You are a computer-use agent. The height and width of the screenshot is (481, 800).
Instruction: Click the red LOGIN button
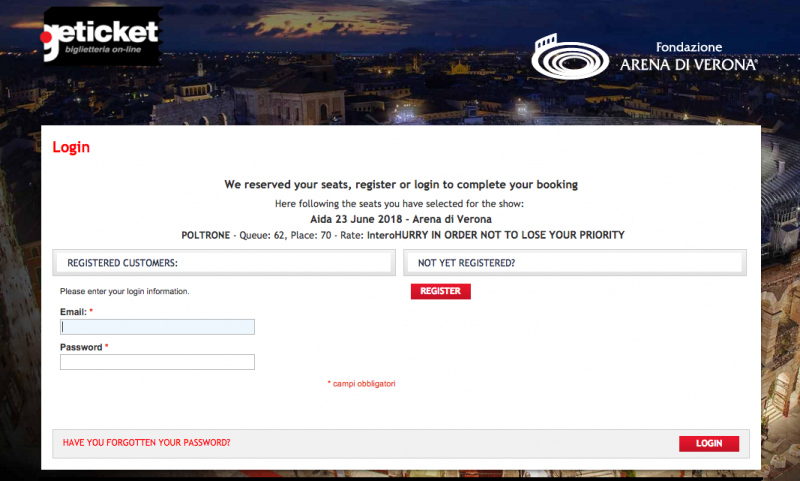click(x=709, y=444)
